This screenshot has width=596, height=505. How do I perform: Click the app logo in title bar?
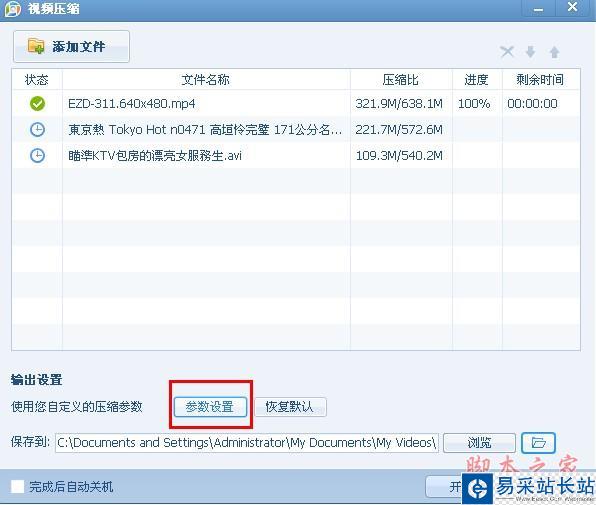click(13, 8)
